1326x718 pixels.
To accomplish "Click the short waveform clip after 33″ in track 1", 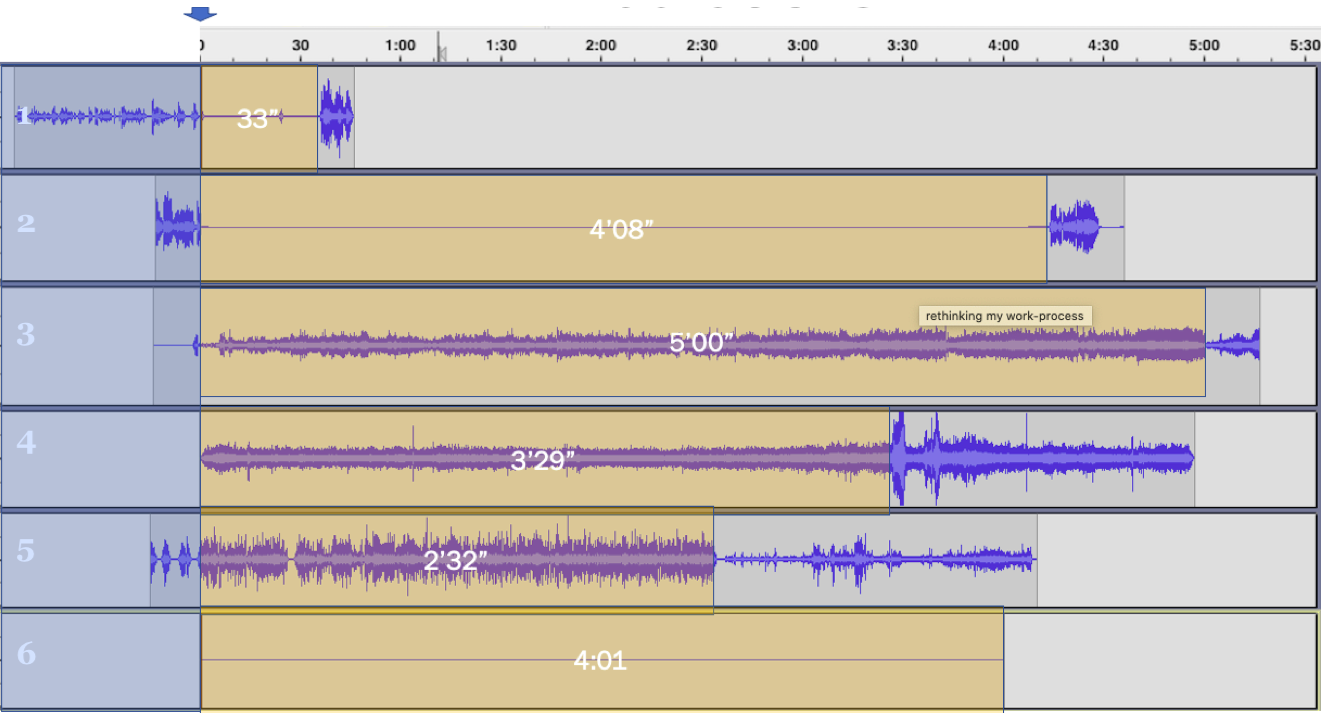I will tap(336, 118).
